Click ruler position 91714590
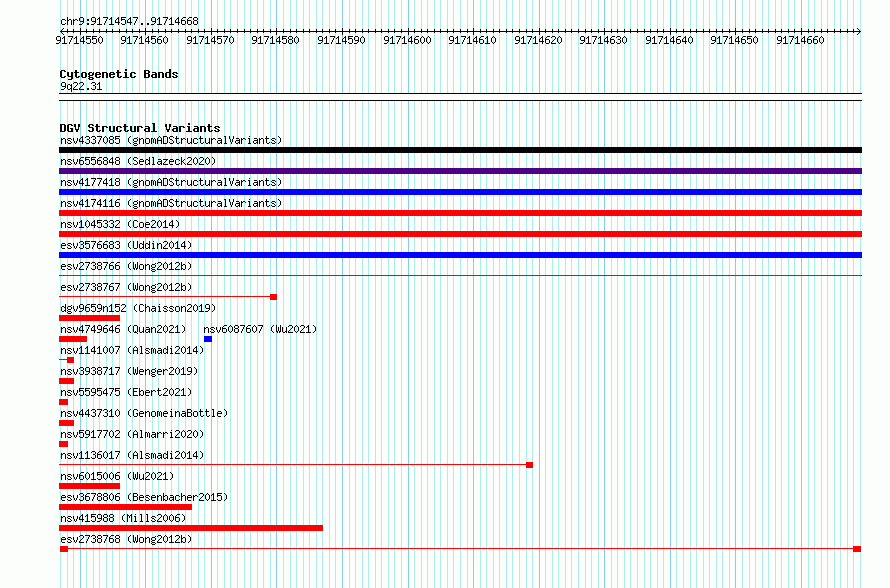Image resolution: width=890 pixels, height=588 pixels. pyautogui.click(x=342, y=40)
